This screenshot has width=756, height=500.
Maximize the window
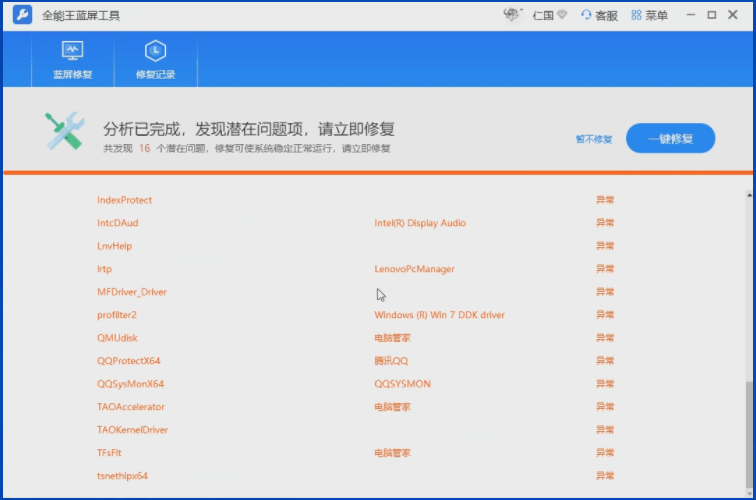point(712,15)
